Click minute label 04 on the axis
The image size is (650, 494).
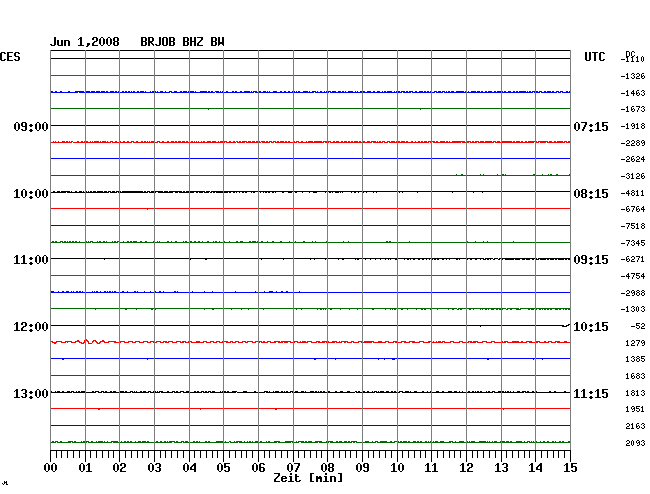pos(189,468)
